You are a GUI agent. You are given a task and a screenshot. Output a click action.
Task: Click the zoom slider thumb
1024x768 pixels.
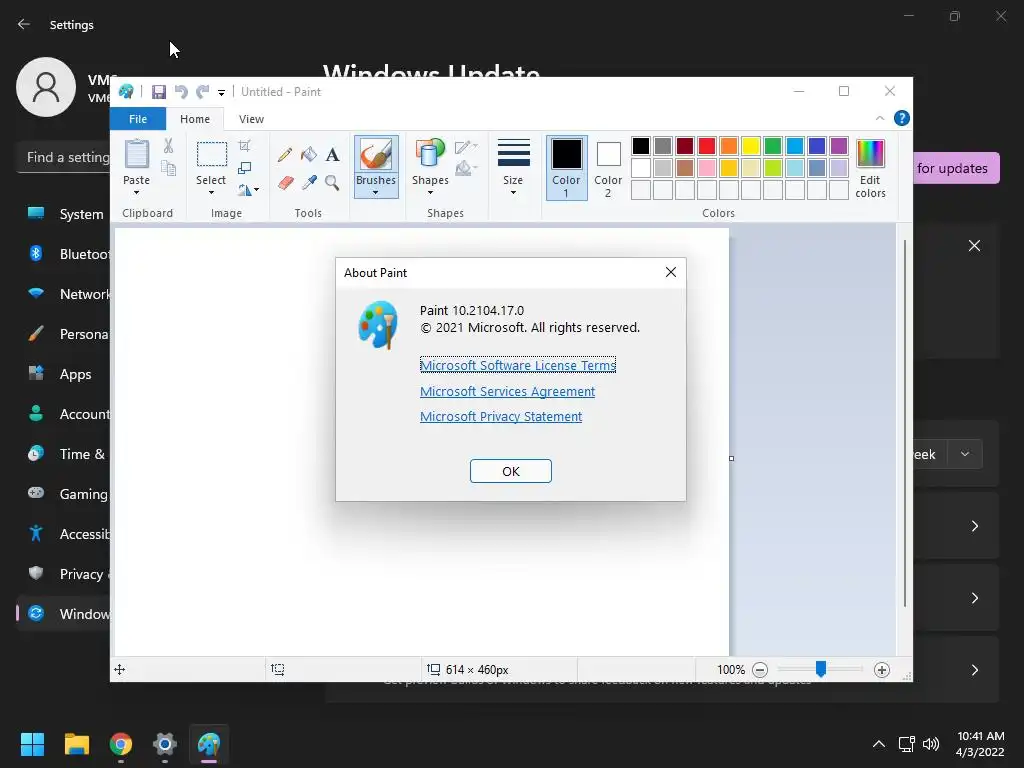821,669
